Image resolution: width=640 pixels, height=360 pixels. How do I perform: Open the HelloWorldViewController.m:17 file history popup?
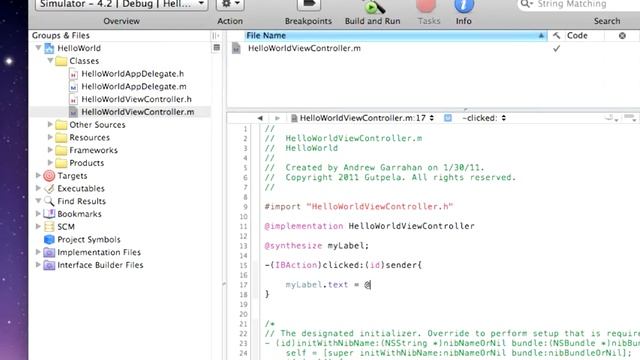[x=362, y=118]
